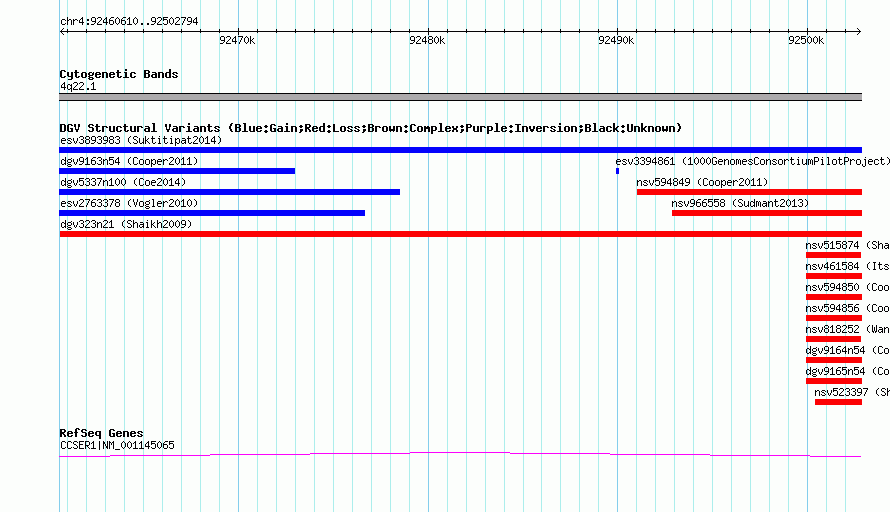Click the DGV Structural Variants track title

[x=370, y=128]
